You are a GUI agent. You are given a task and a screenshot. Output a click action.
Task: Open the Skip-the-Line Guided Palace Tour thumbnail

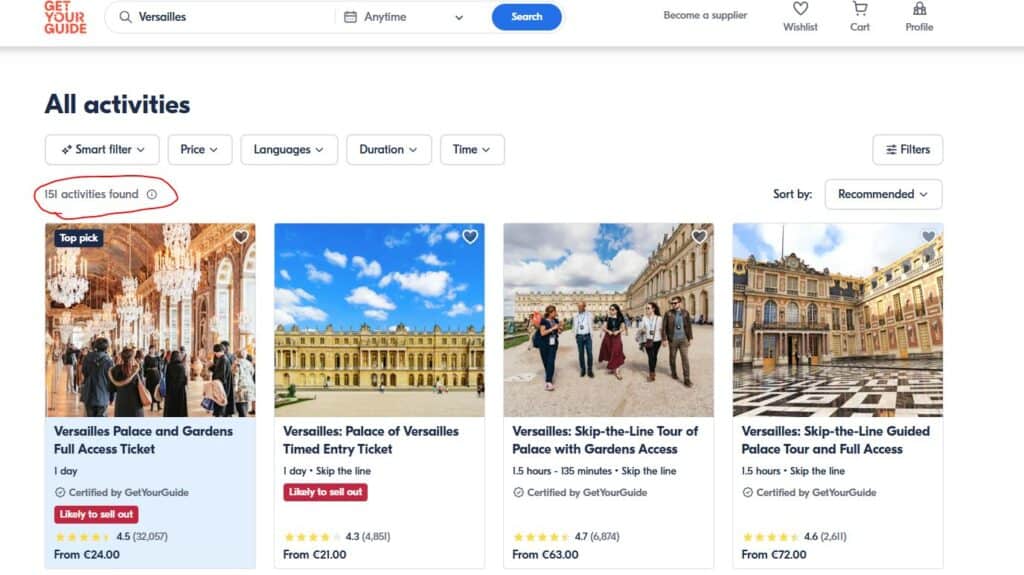tap(837, 320)
